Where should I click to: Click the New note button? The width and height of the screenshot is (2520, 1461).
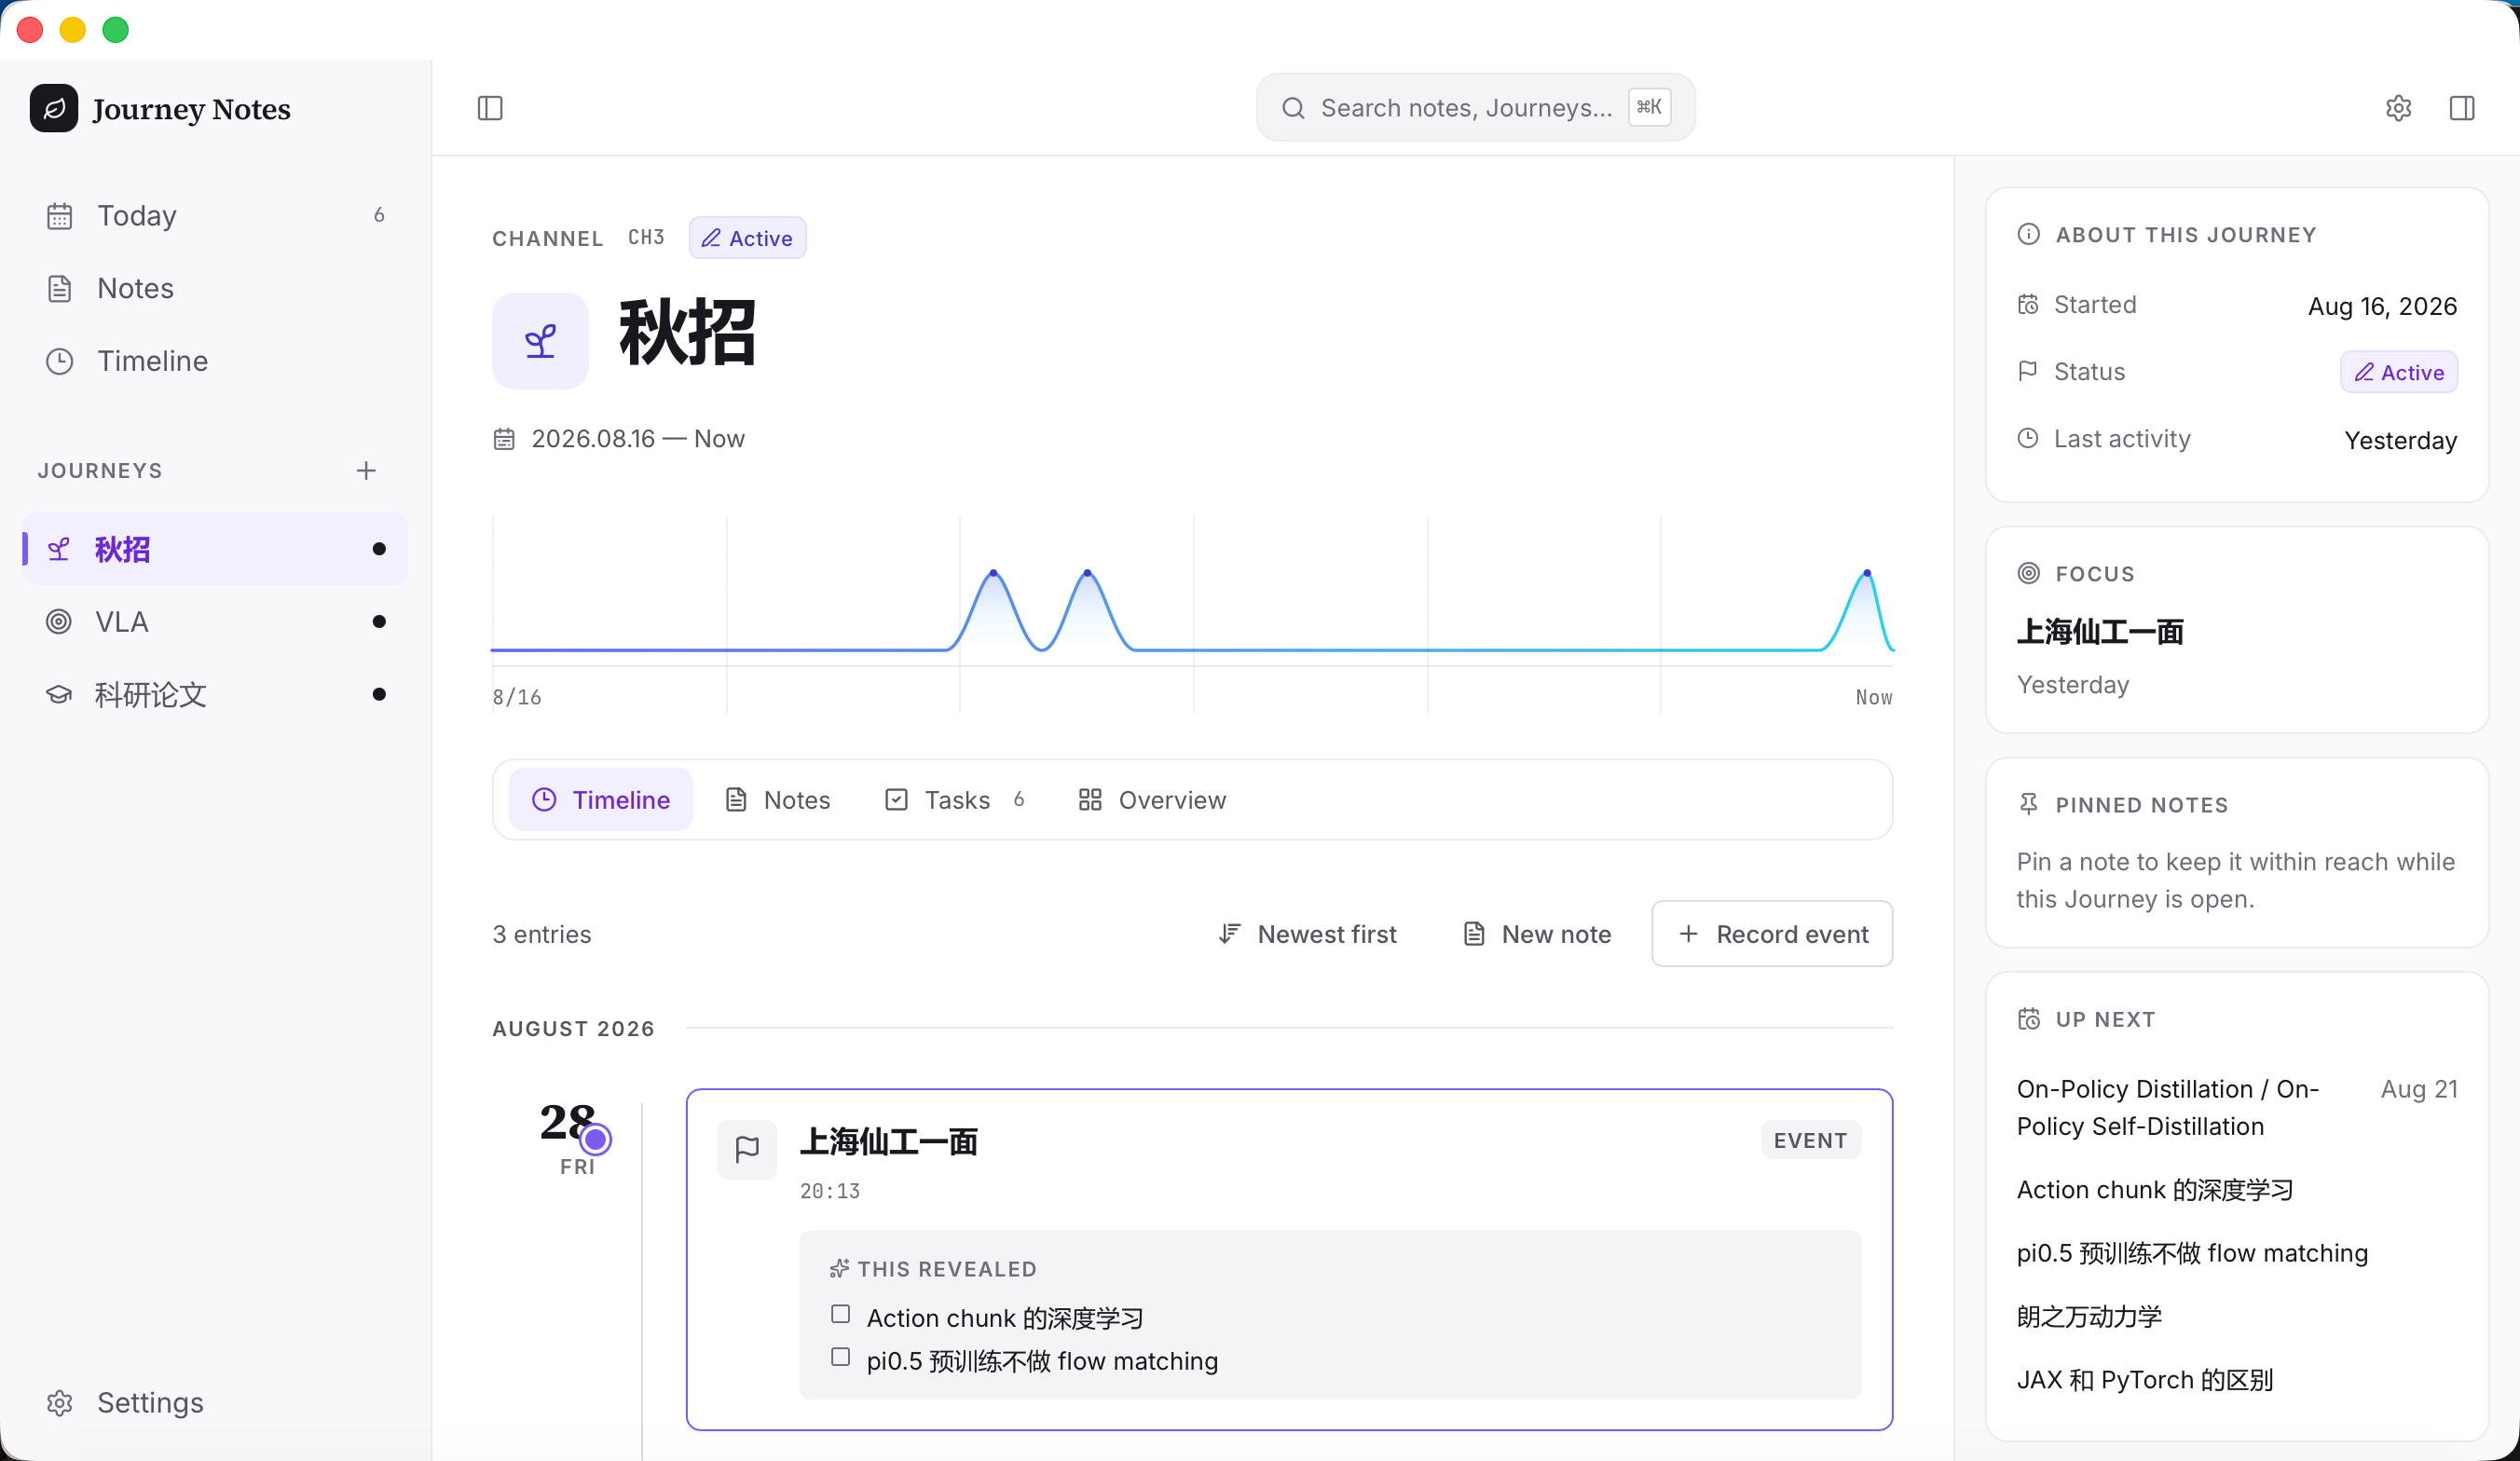pyautogui.click(x=1536, y=934)
